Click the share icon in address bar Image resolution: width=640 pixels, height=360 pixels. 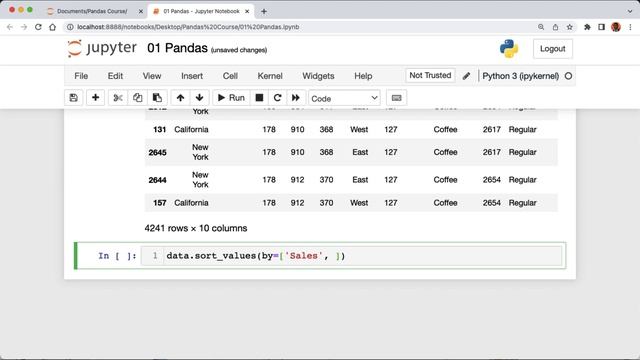click(x=555, y=27)
